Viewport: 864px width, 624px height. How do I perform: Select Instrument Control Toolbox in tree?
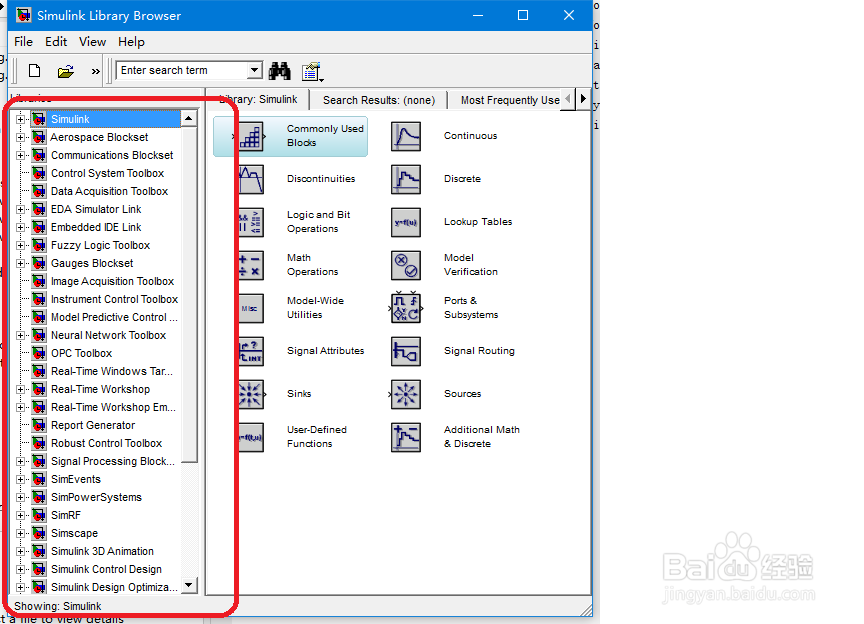tap(114, 299)
